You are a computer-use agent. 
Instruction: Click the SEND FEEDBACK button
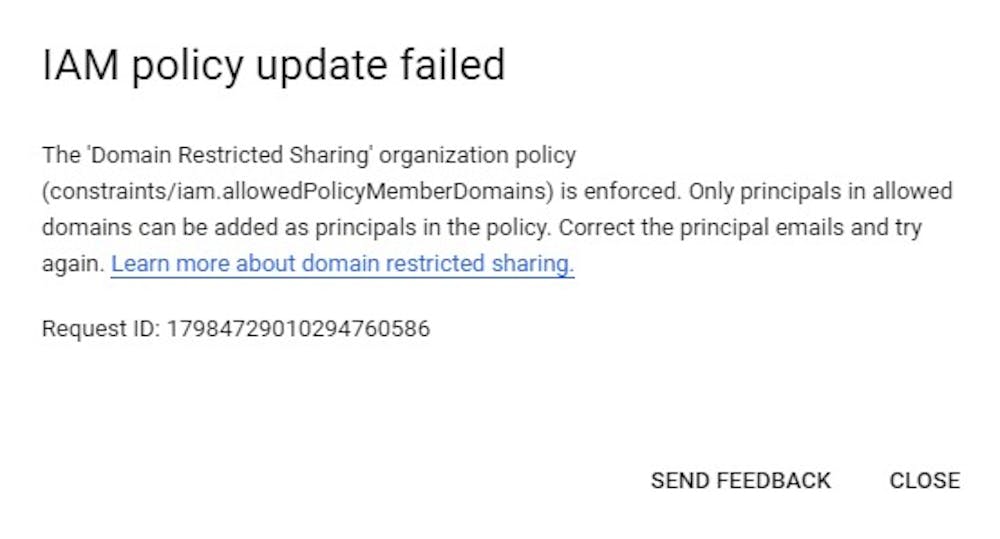click(740, 480)
